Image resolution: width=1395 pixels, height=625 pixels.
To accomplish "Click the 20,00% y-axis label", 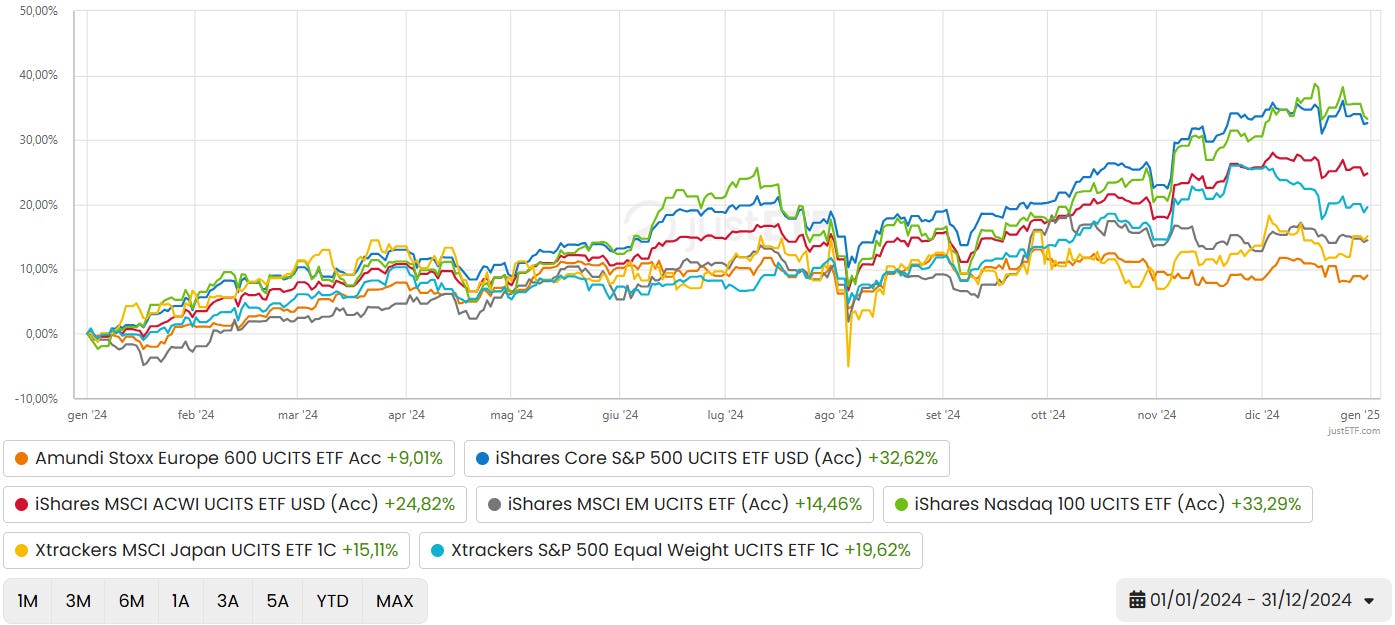I will (x=39, y=205).
